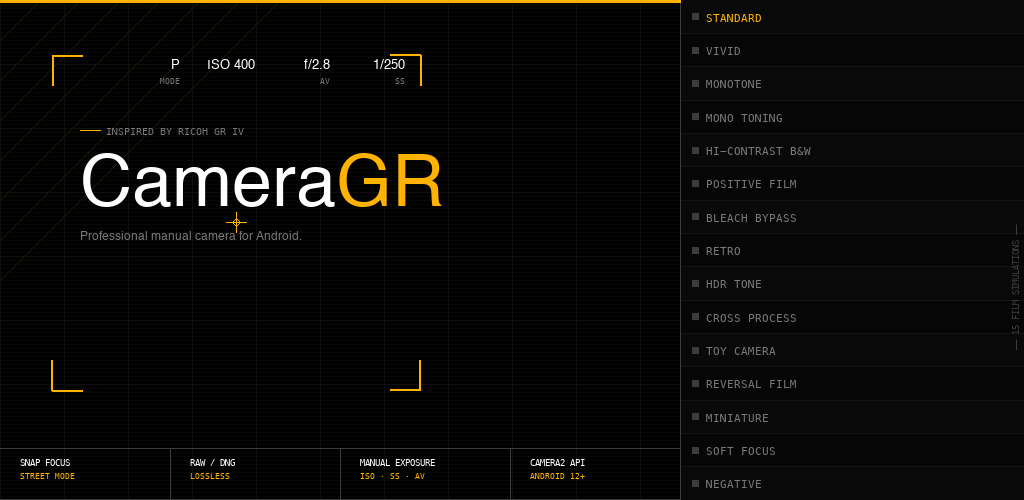Click the square marker beside NEGATIVE
1024x500 pixels.
696,483
